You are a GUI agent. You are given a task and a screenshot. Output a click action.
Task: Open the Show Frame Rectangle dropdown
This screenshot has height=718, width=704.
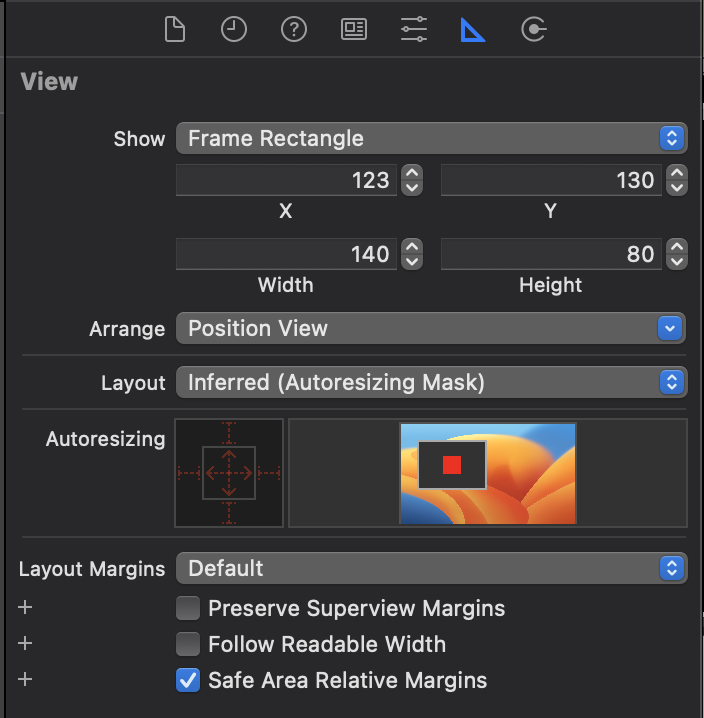click(430, 138)
